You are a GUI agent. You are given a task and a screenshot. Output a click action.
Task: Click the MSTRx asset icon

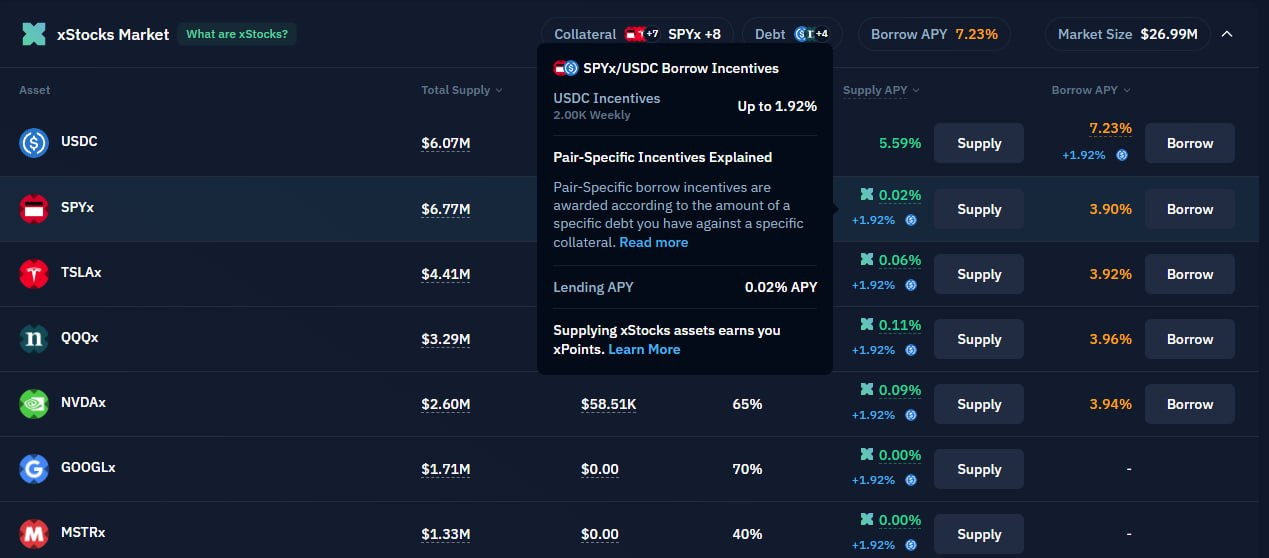[x=34, y=534]
